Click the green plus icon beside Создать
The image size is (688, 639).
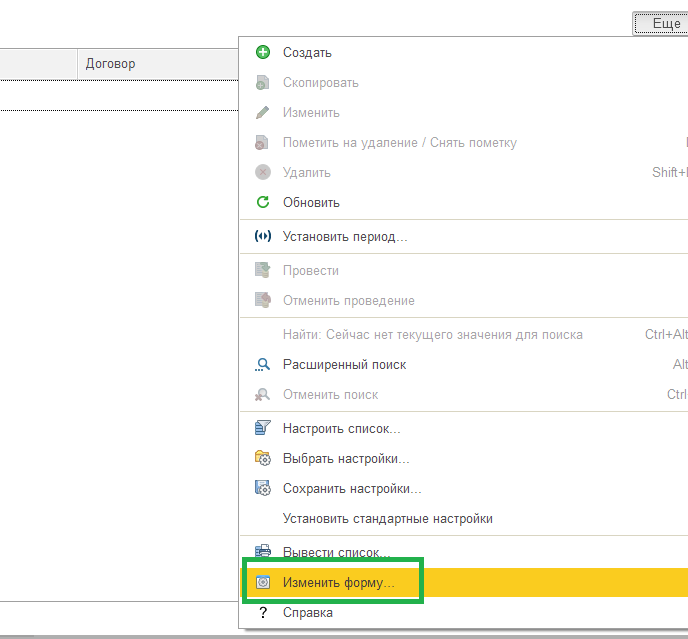pos(263,52)
